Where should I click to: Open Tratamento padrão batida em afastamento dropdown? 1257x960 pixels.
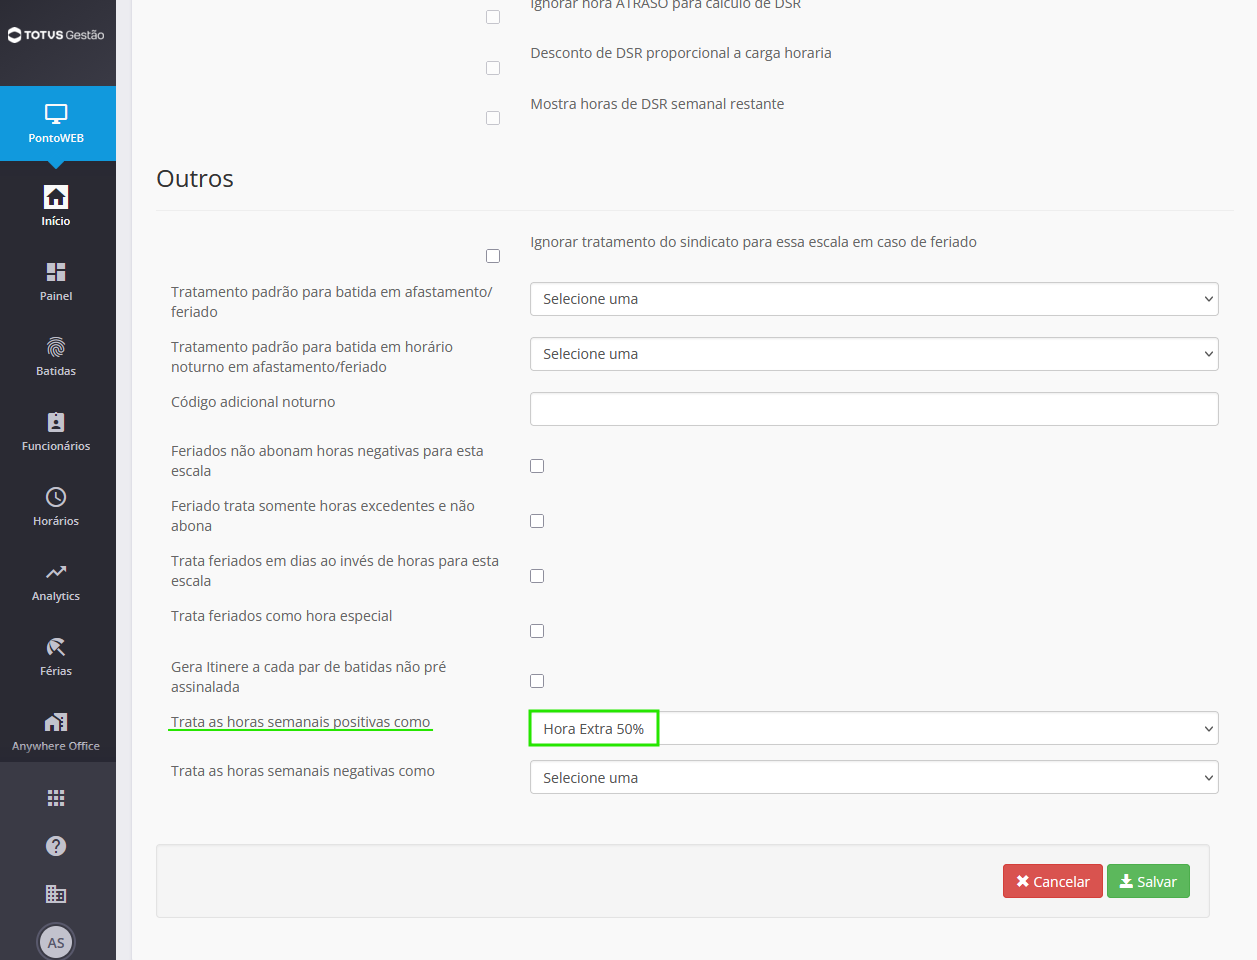pyautogui.click(x=874, y=299)
